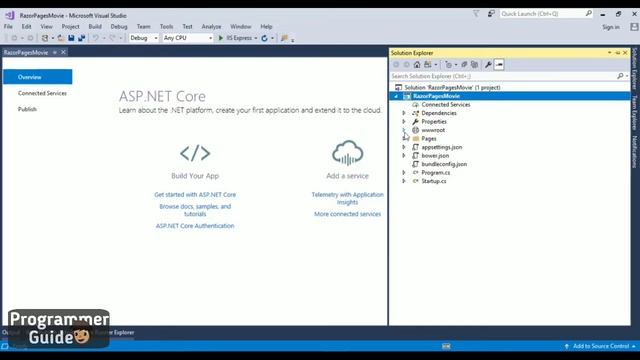The image size is (640, 360).
Task: Click the Build Your App code brackets icon
Action: (195, 153)
